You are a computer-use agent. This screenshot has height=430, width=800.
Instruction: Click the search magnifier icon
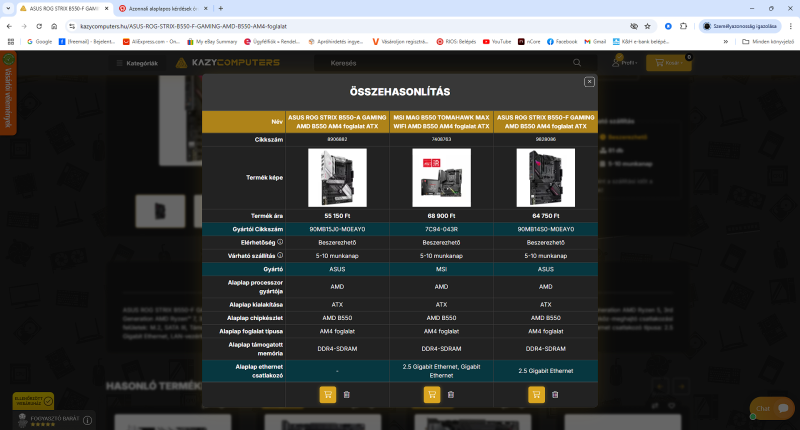pos(577,63)
